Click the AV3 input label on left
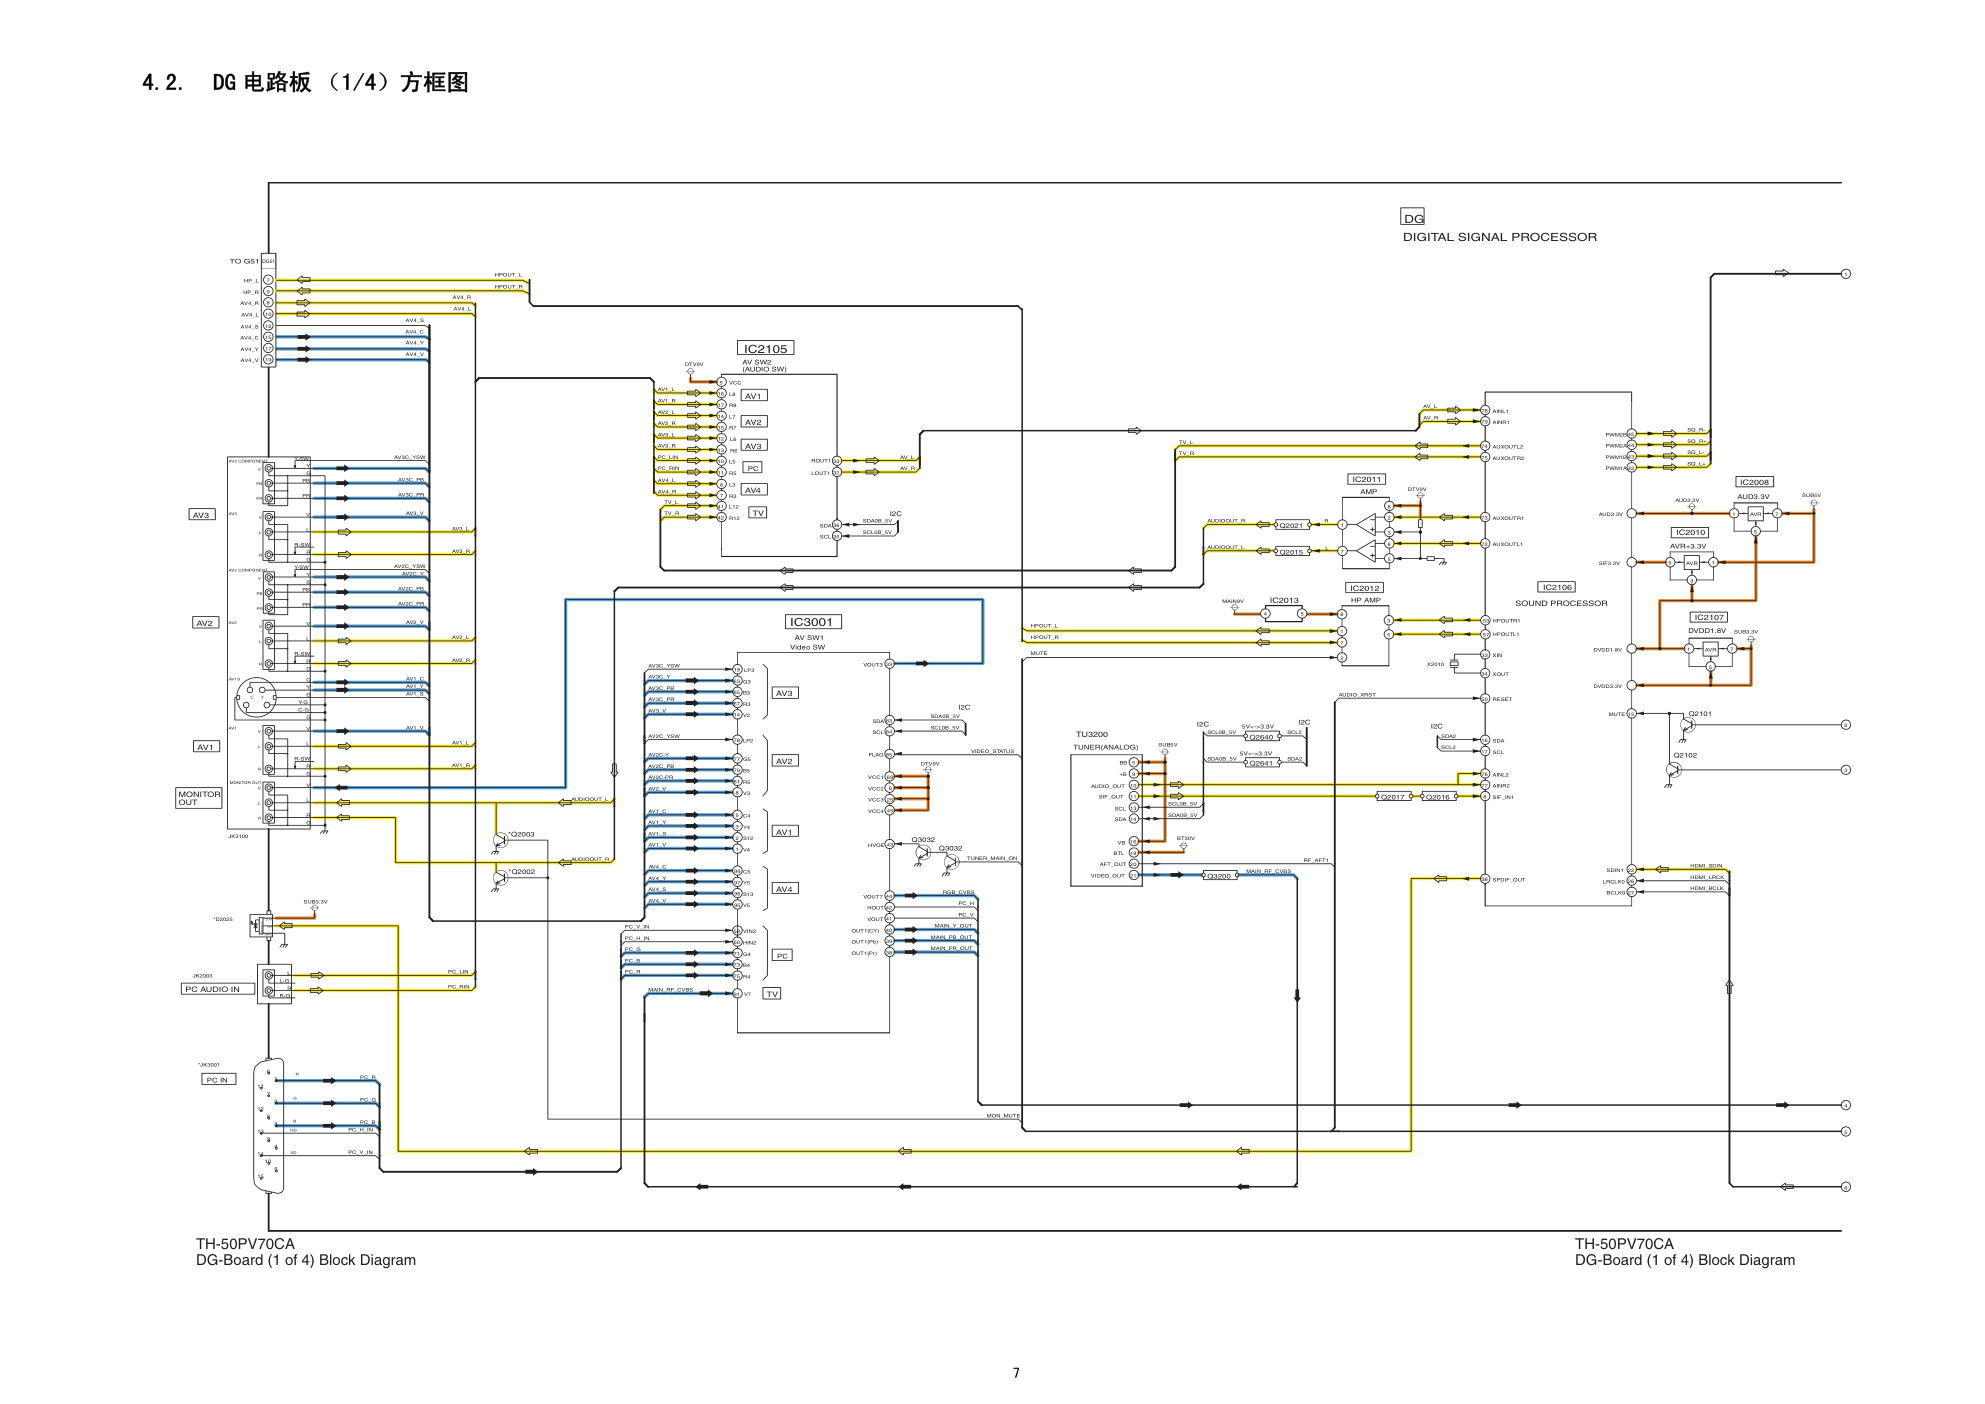1985x1404 pixels. (x=202, y=515)
